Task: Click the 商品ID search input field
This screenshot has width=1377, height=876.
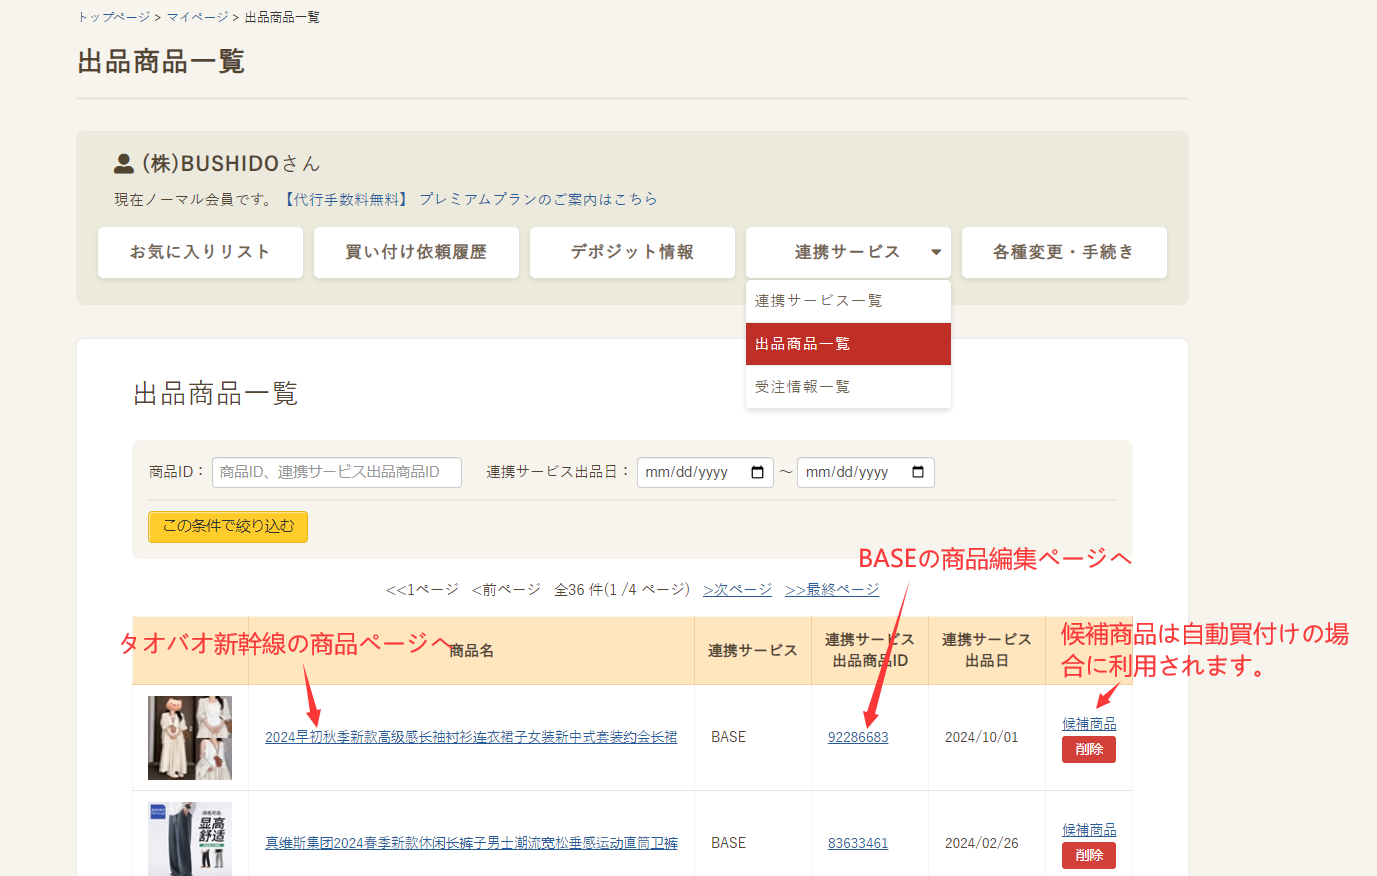Action: (336, 472)
